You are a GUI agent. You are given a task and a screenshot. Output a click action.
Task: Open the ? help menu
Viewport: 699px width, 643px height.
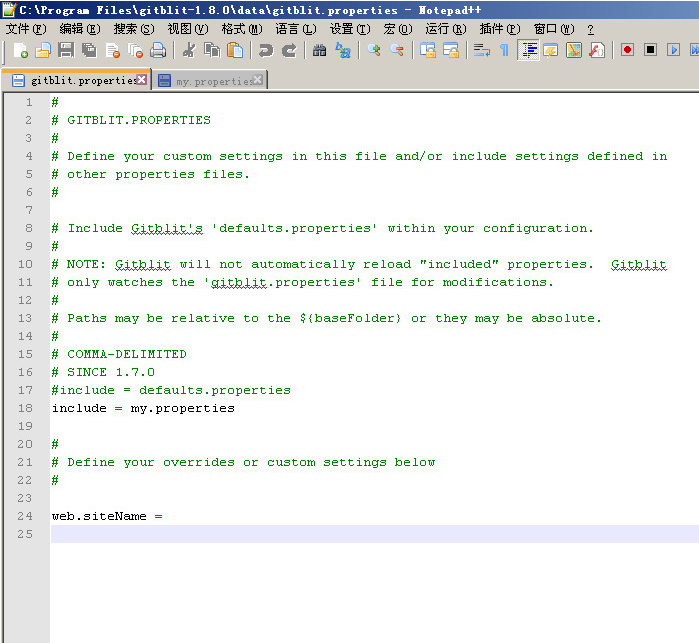tap(590, 29)
